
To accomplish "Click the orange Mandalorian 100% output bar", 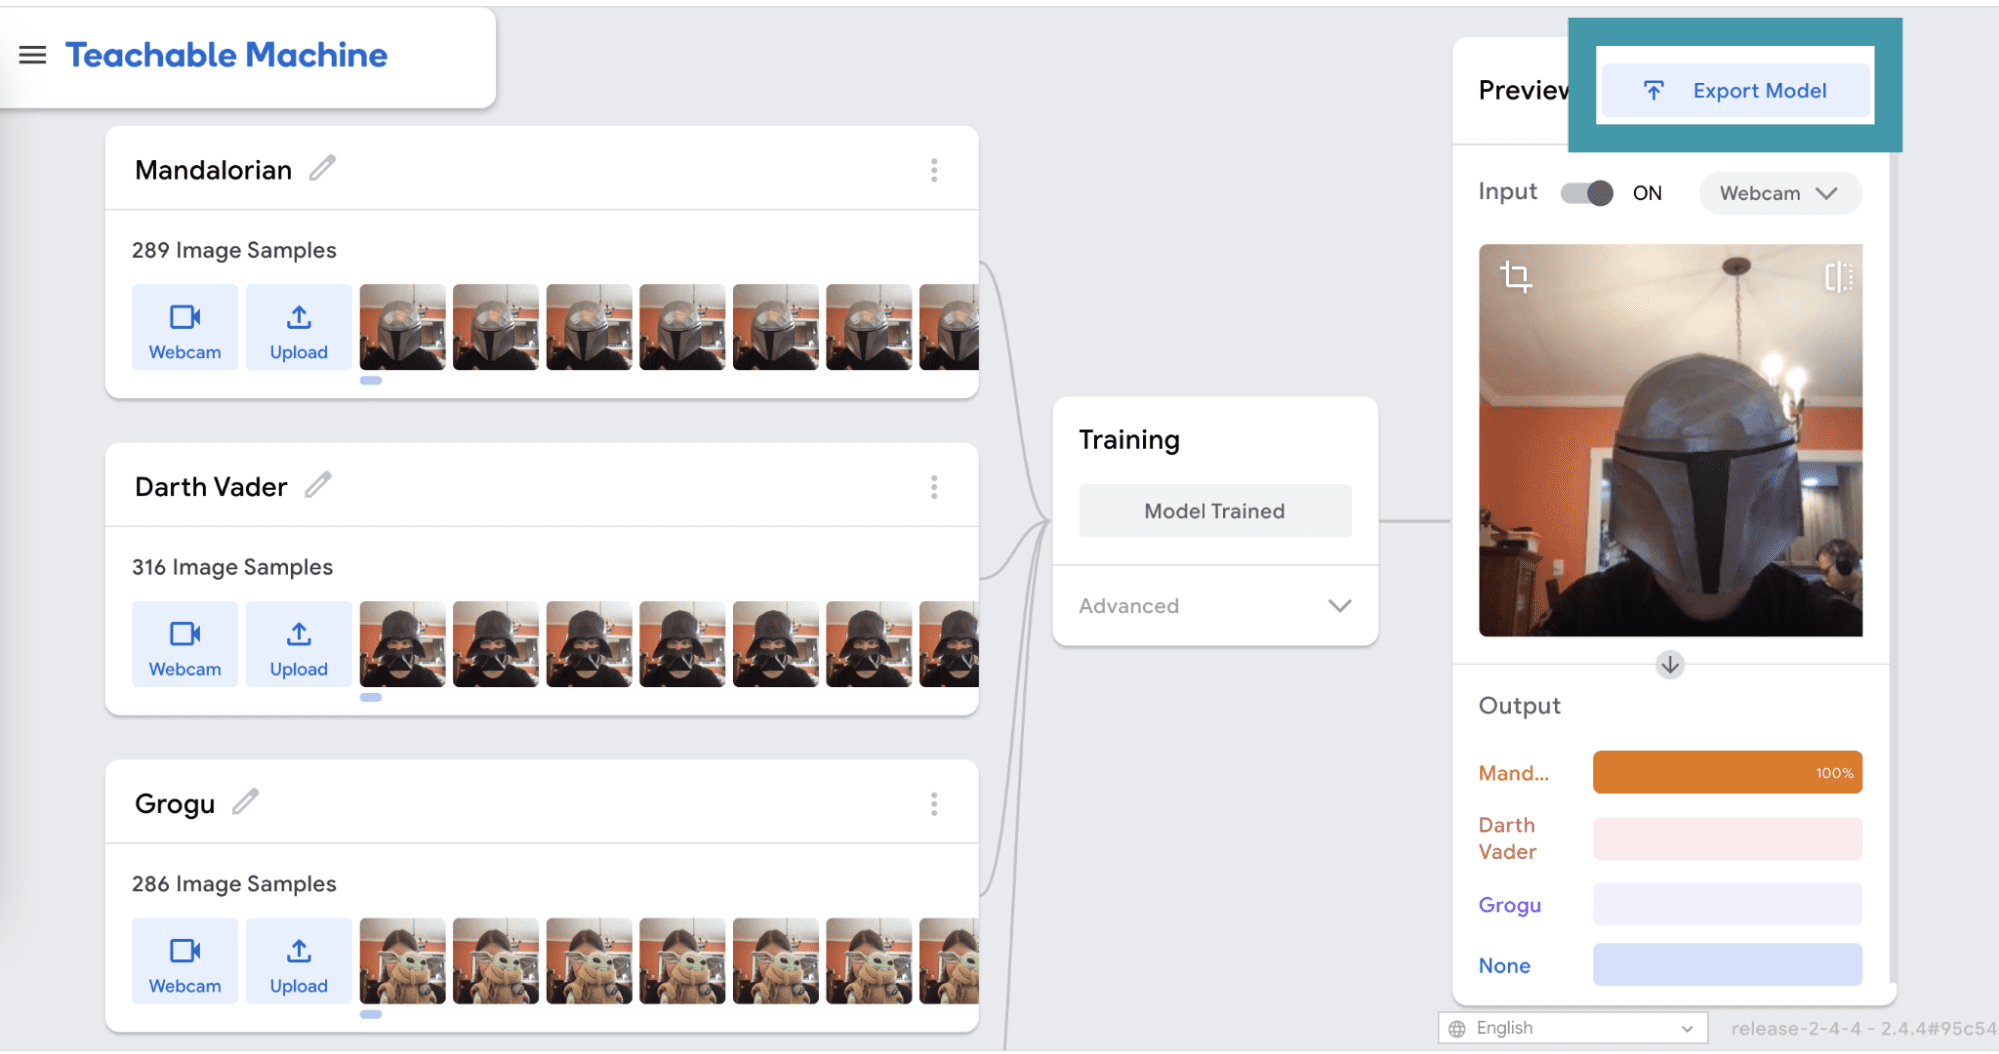I will pos(1727,773).
